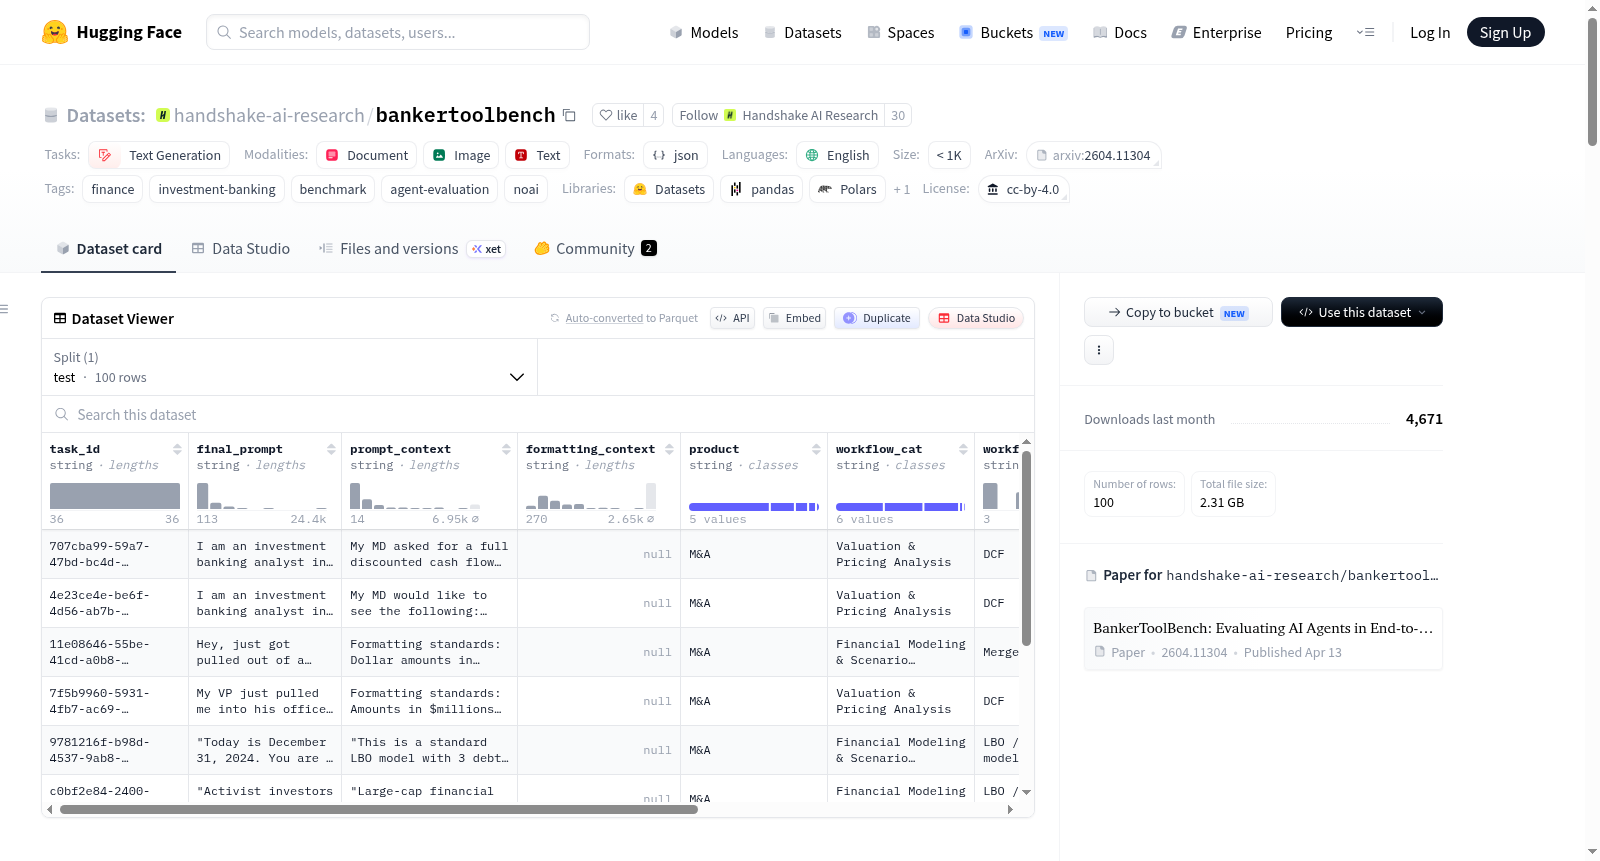Screen dimensions: 1600x861
Task: Sort by the product column arrows
Action: (816, 449)
